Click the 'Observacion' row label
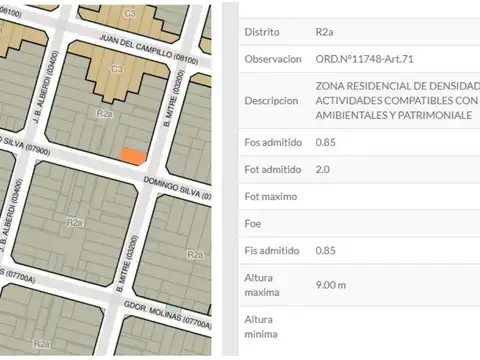The width and height of the screenshot is (480, 360). [x=273, y=59]
